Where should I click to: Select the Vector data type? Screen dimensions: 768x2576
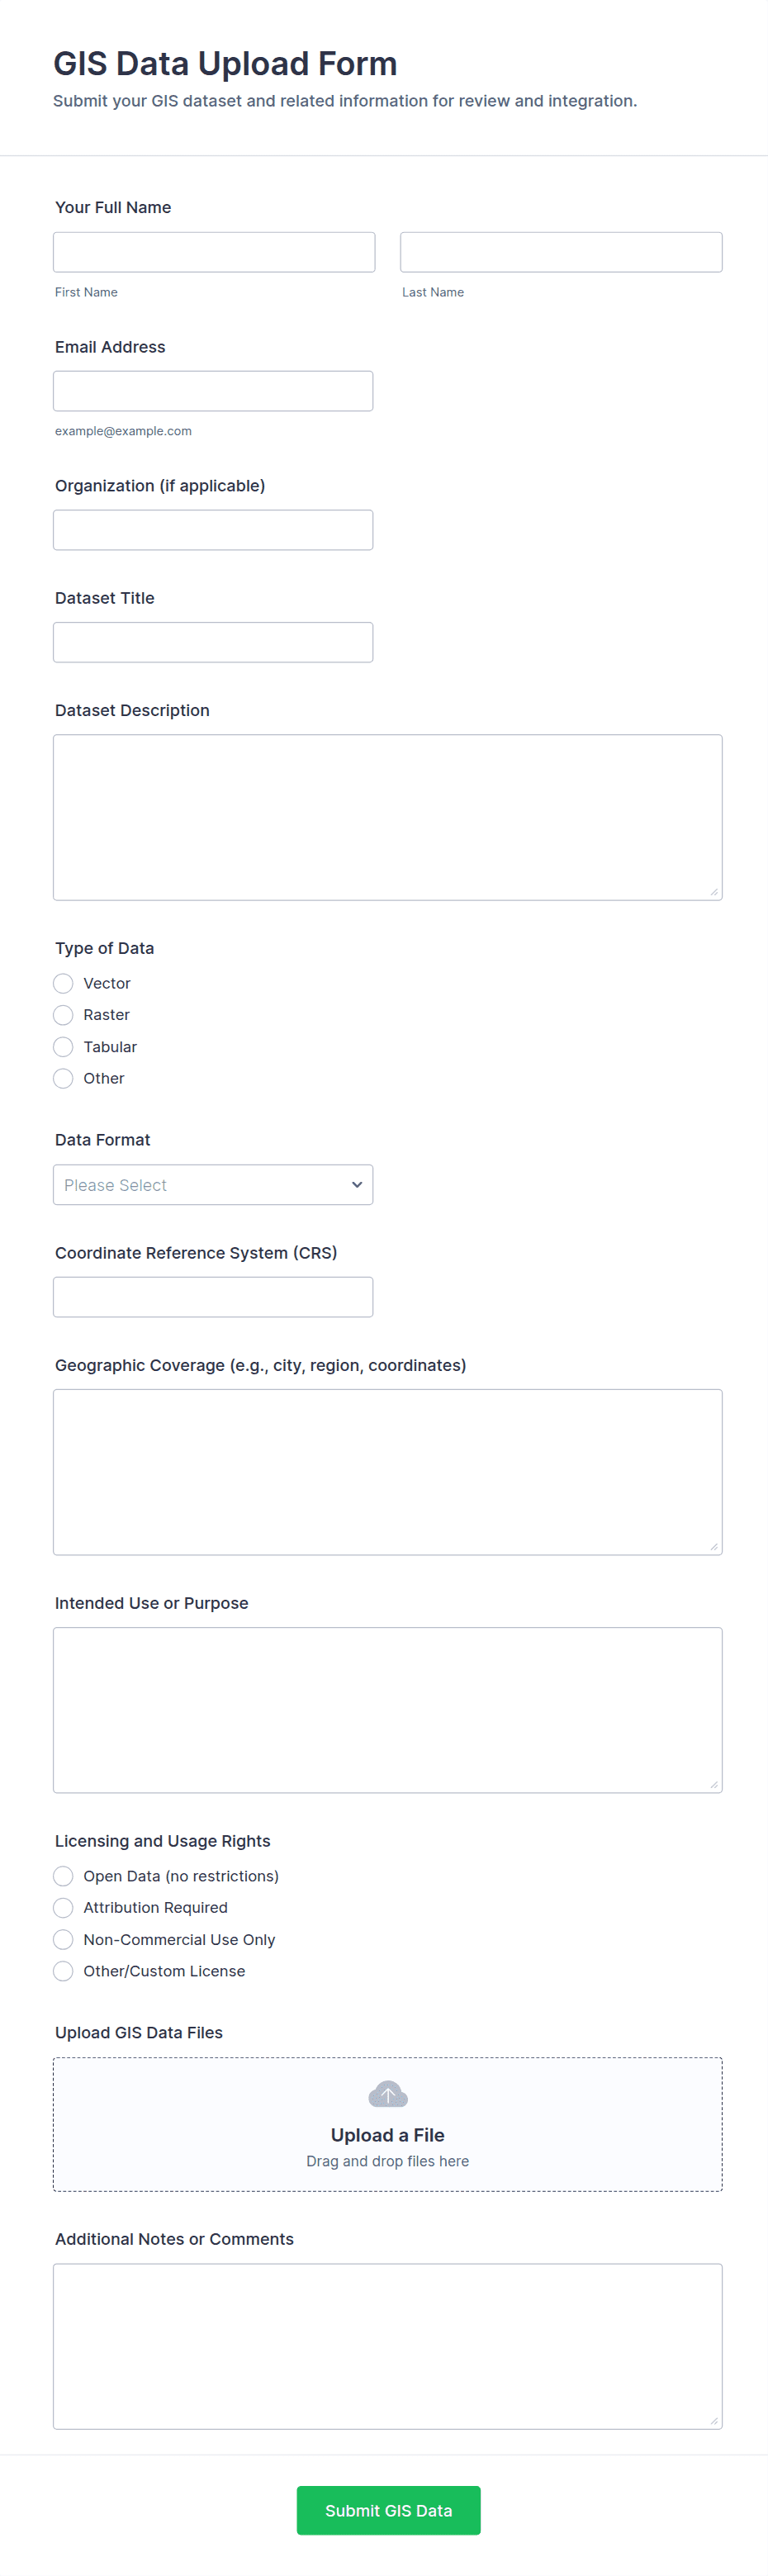coord(63,983)
